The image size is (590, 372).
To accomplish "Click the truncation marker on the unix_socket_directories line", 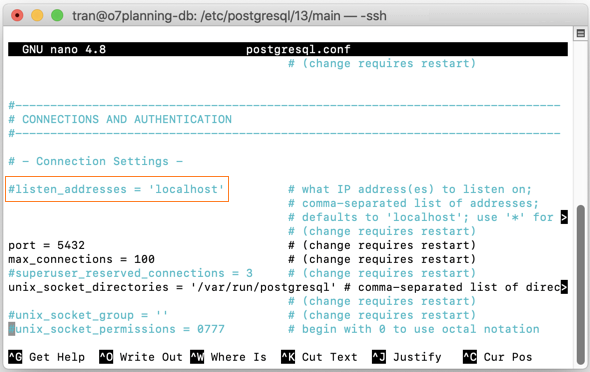I will click(564, 287).
